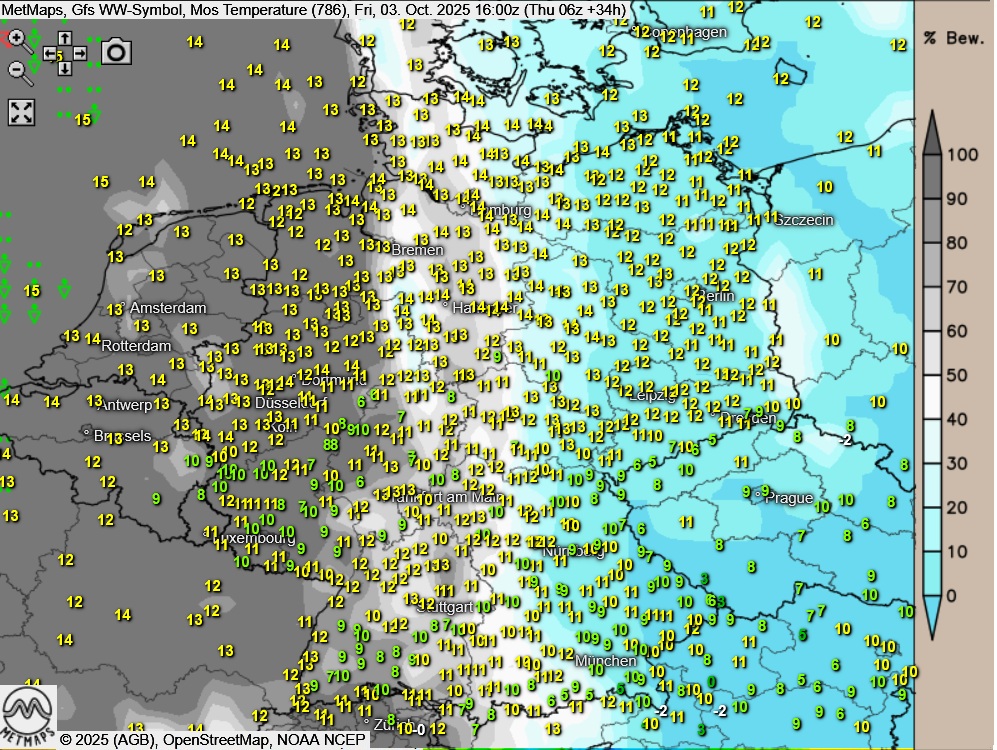Pan the map left with arrow
997x750 pixels.
pyautogui.click(x=50, y=53)
